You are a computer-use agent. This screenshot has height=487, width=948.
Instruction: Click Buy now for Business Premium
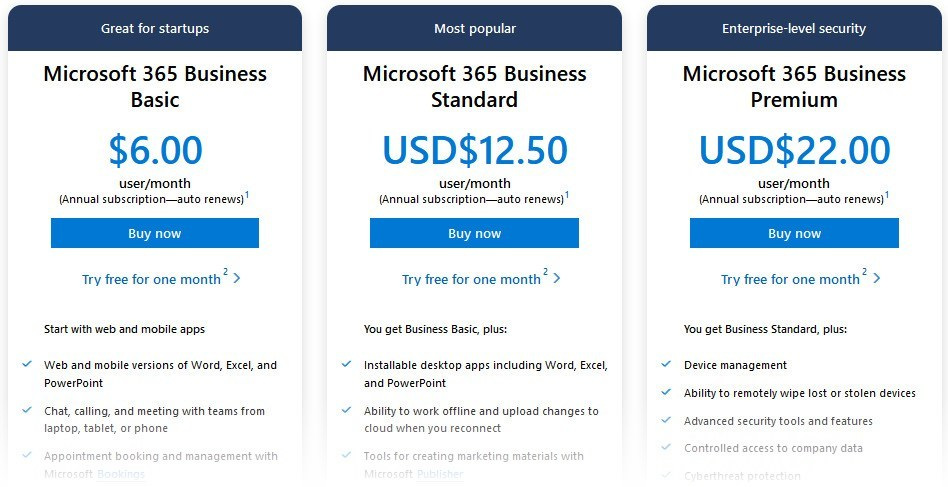pos(794,233)
